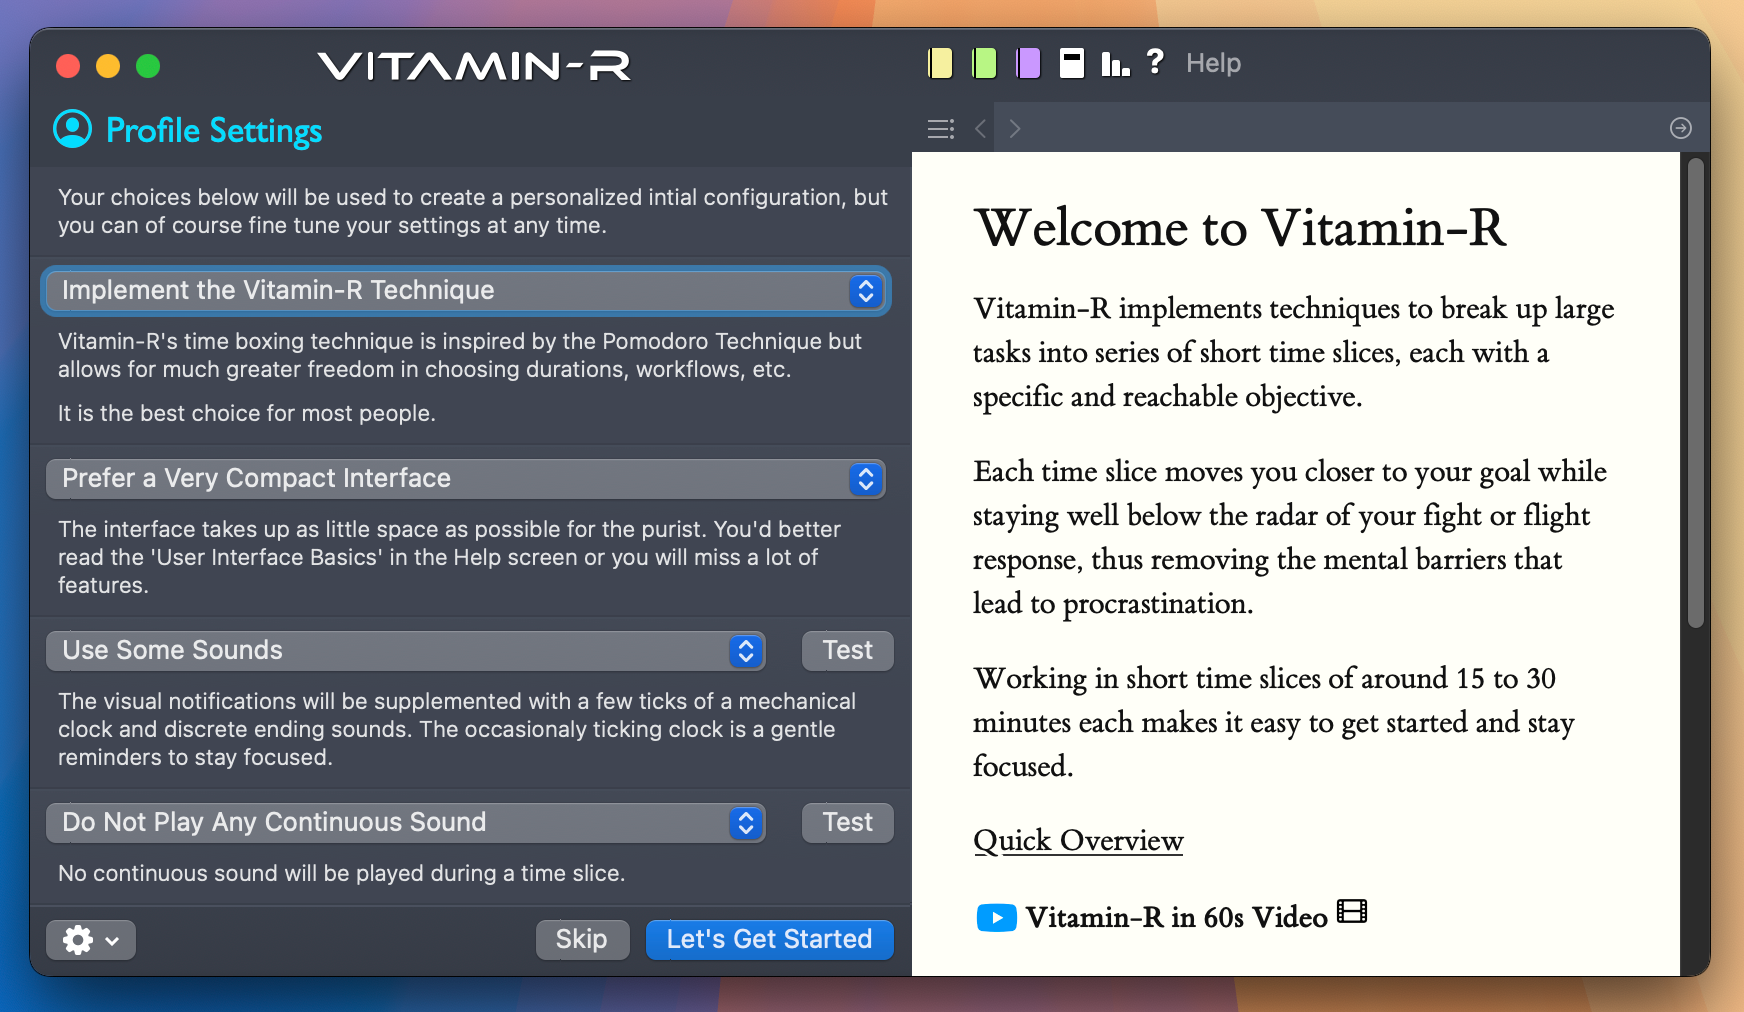Open the Implement the Vitamin-R Technique dropdown
Screen dimensions: 1744x1012
[x=466, y=291]
